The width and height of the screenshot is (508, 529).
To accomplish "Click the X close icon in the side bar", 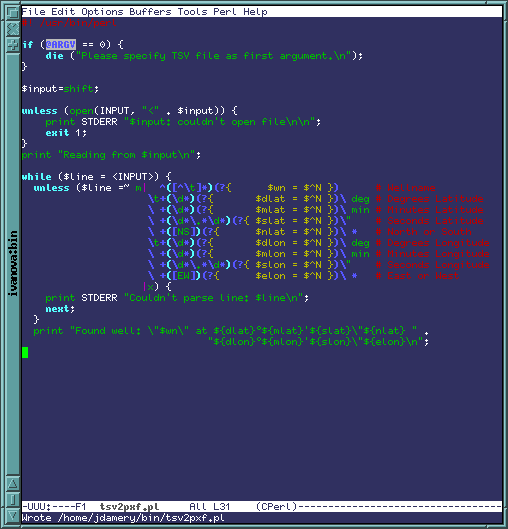I will (x=13, y=29).
